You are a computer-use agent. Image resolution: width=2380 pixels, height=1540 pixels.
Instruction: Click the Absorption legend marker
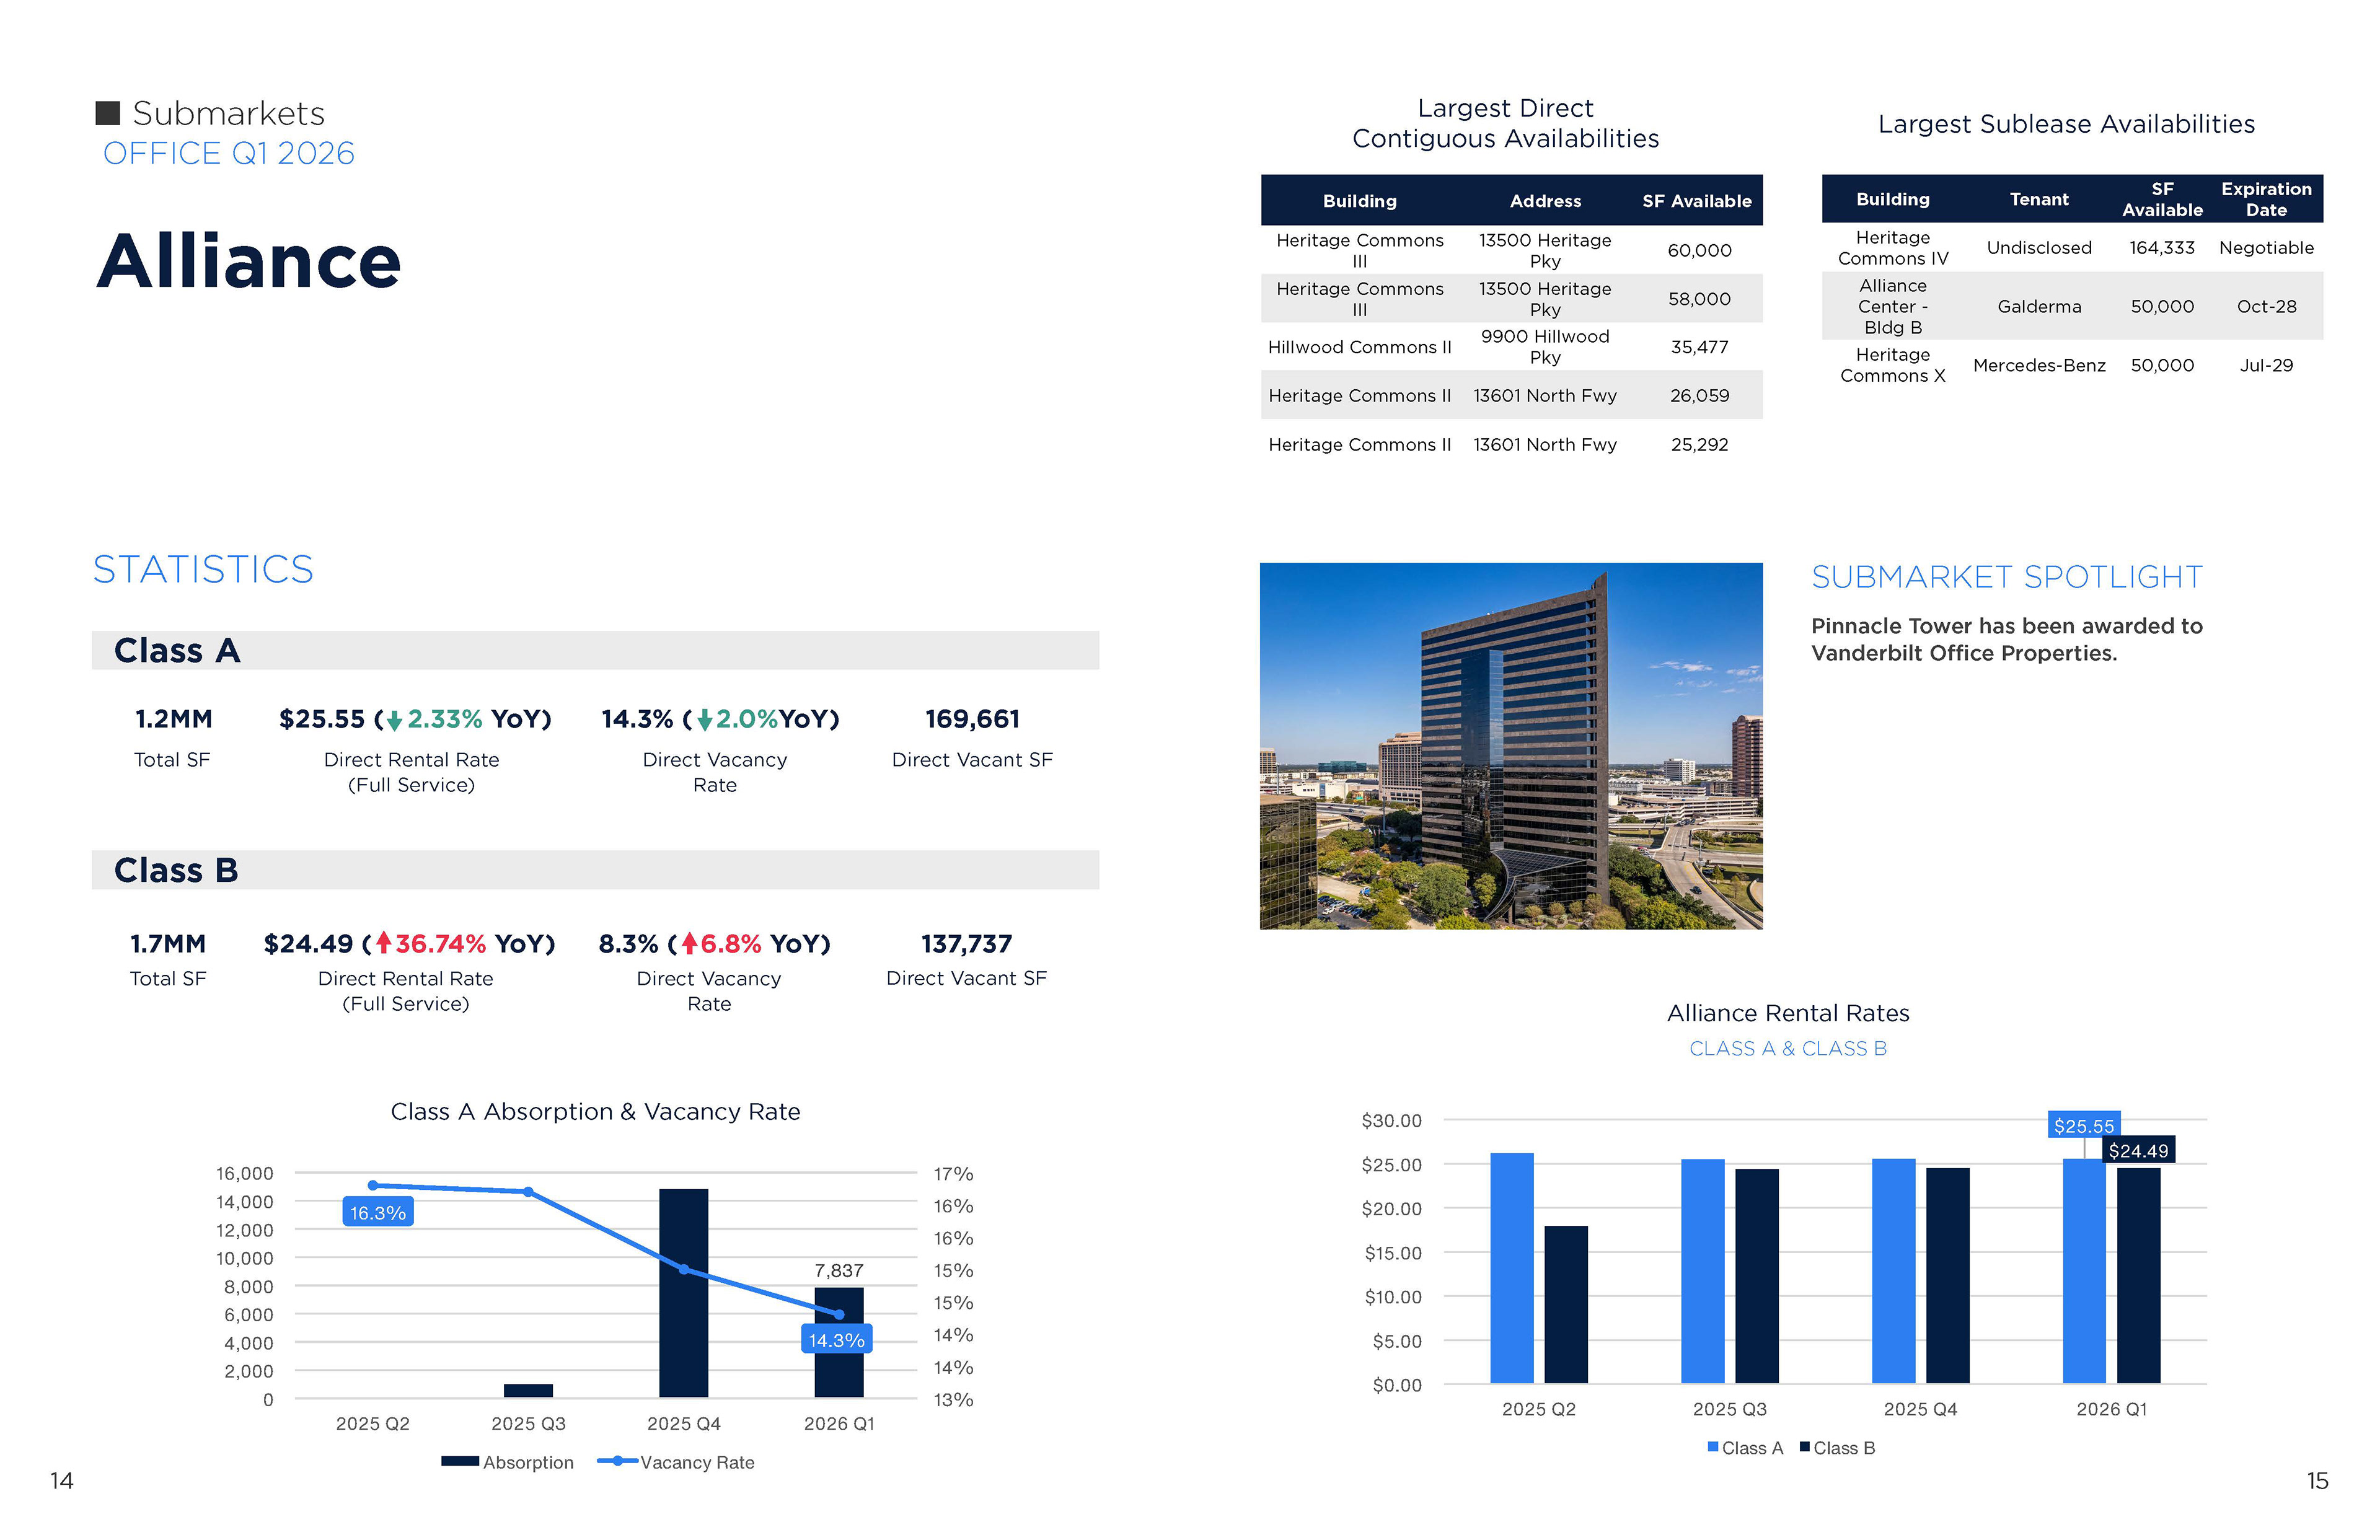[460, 1461]
